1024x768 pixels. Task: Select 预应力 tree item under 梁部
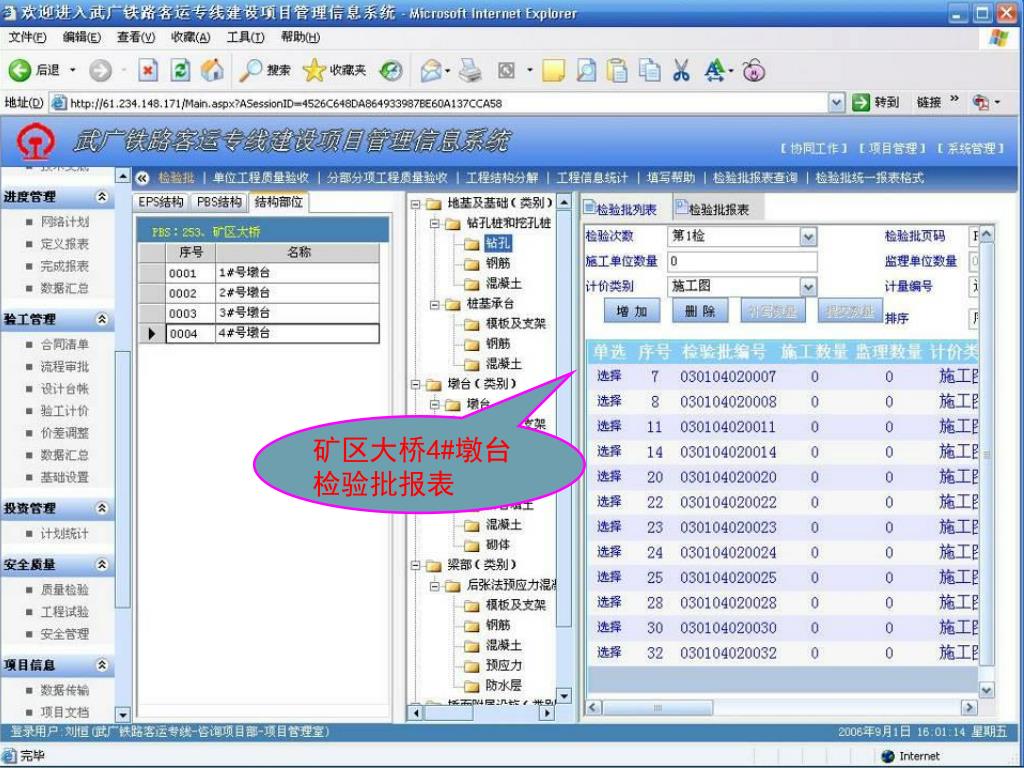pos(504,665)
